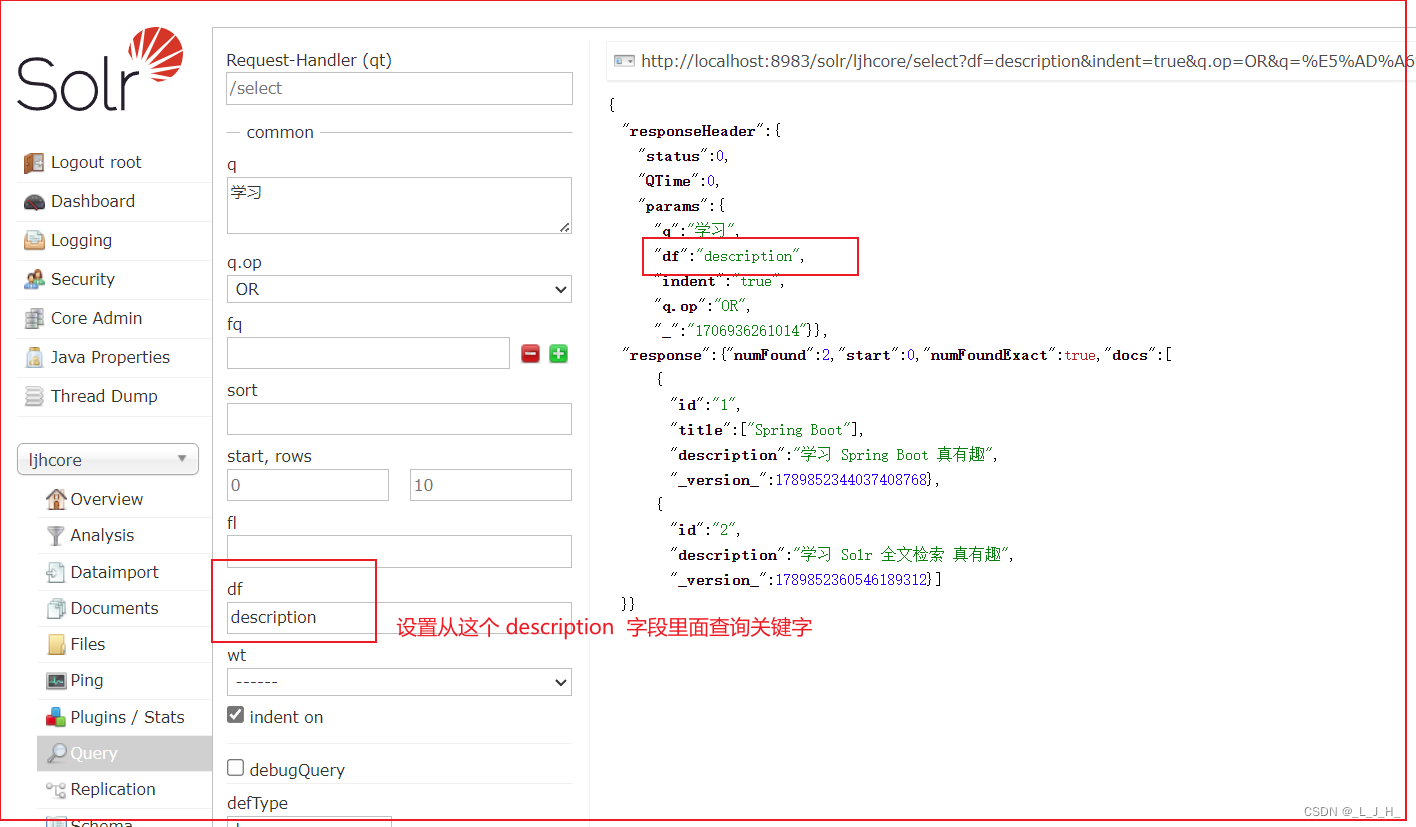Click the Query magnifier icon
Screen dimensions: 1416x827
click(56, 754)
